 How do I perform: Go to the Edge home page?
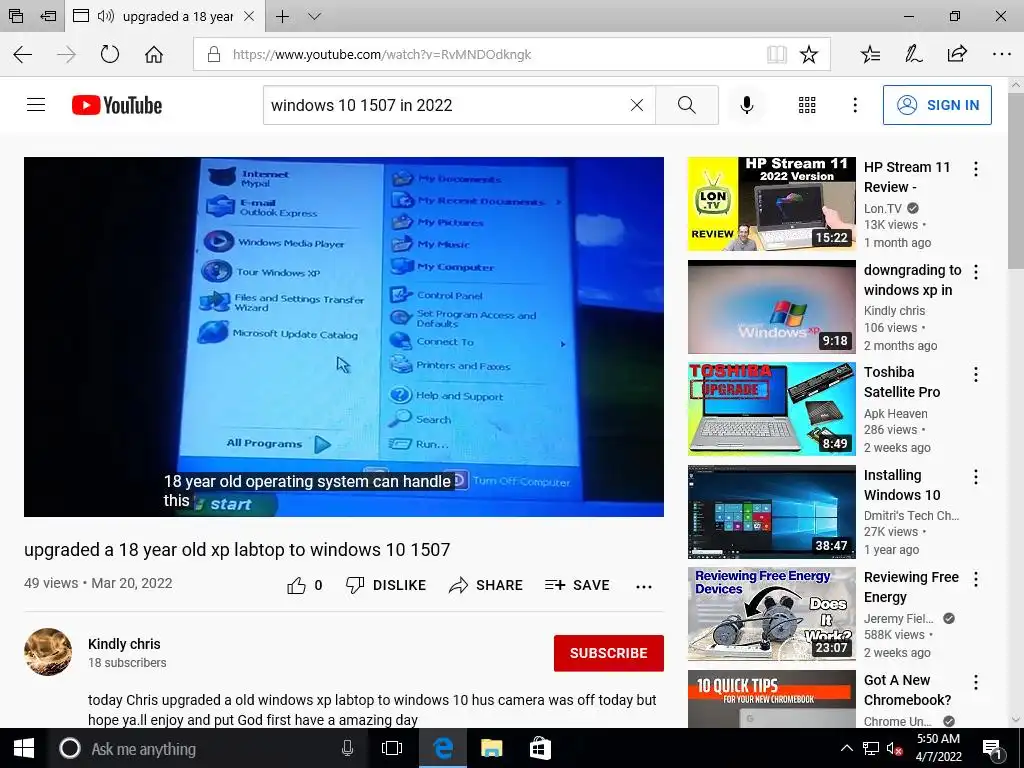coord(153,54)
